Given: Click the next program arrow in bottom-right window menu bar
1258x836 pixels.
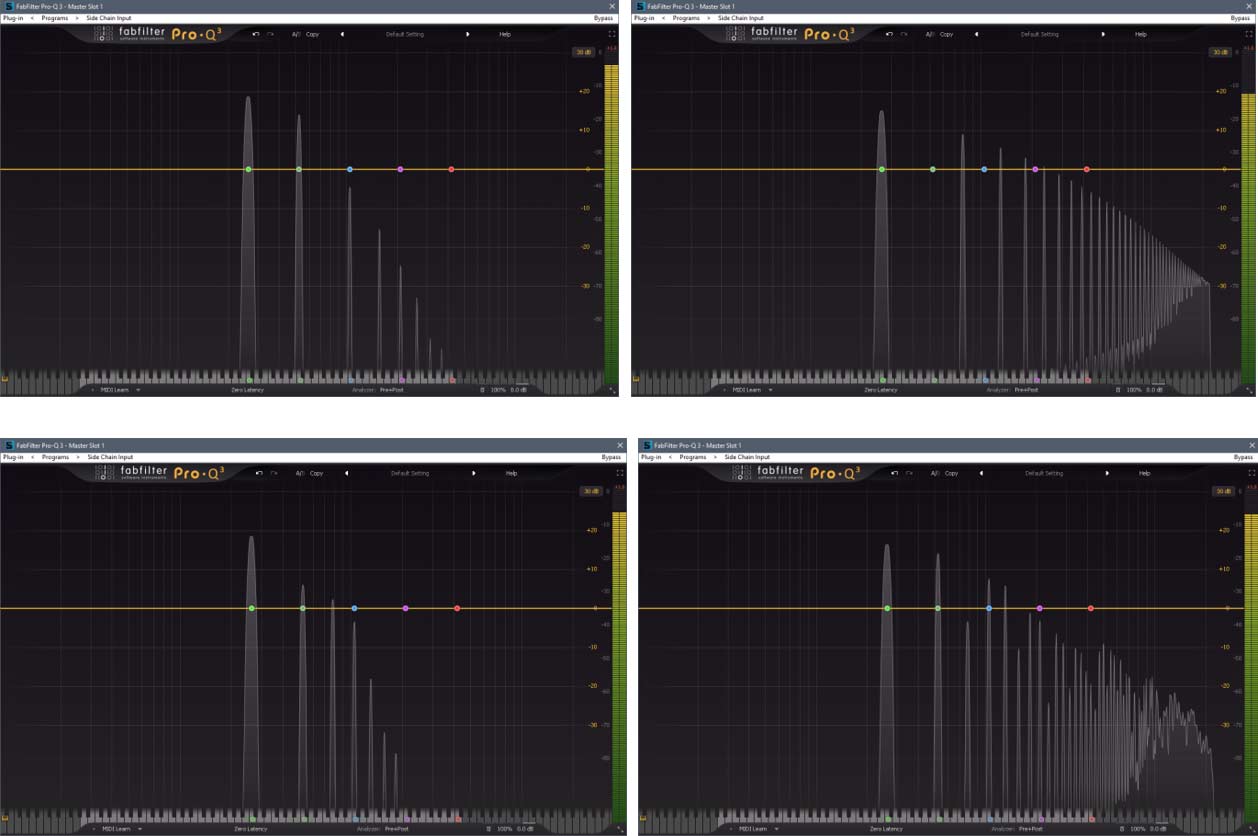Looking at the screenshot, I should (x=716, y=457).
